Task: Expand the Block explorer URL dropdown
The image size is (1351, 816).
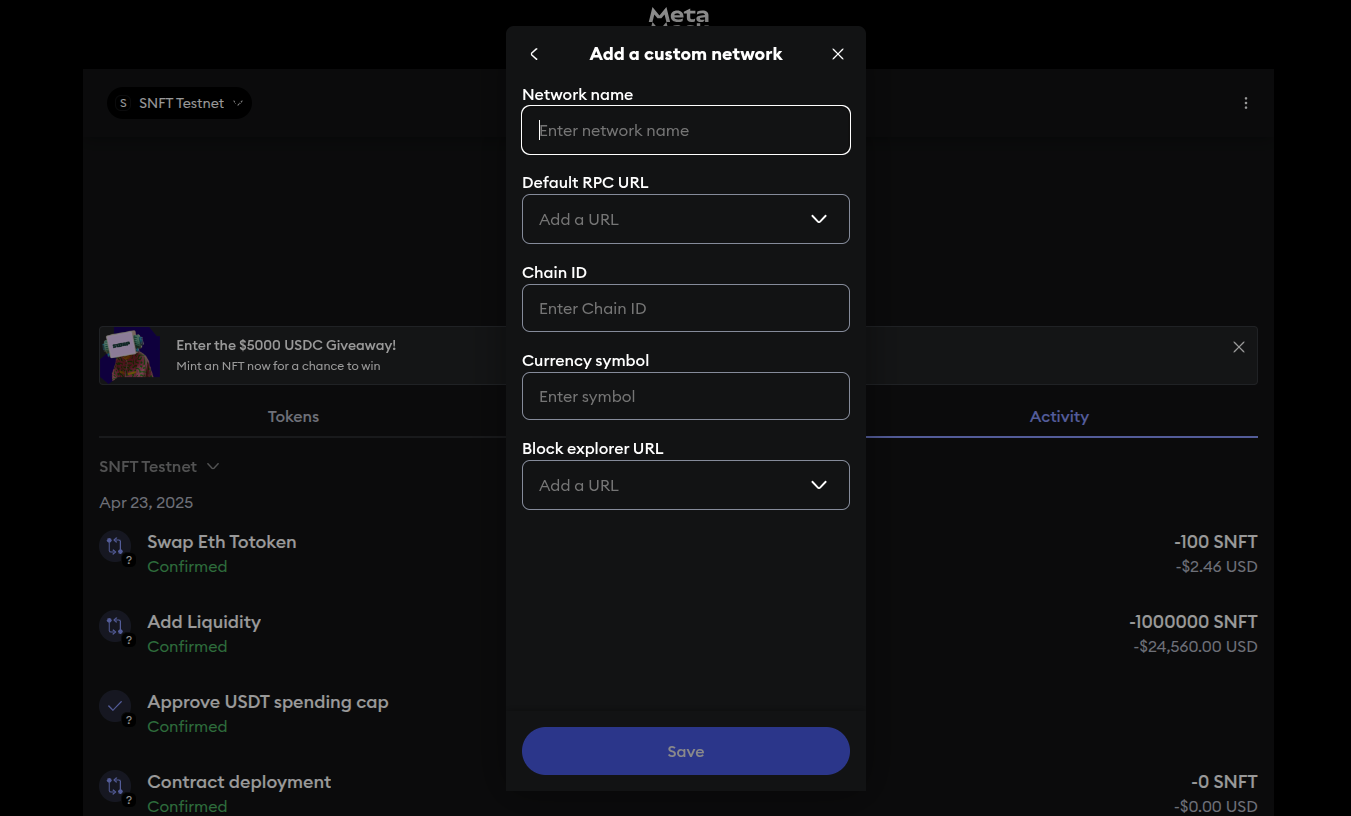Action: click(x=686, y=485)
